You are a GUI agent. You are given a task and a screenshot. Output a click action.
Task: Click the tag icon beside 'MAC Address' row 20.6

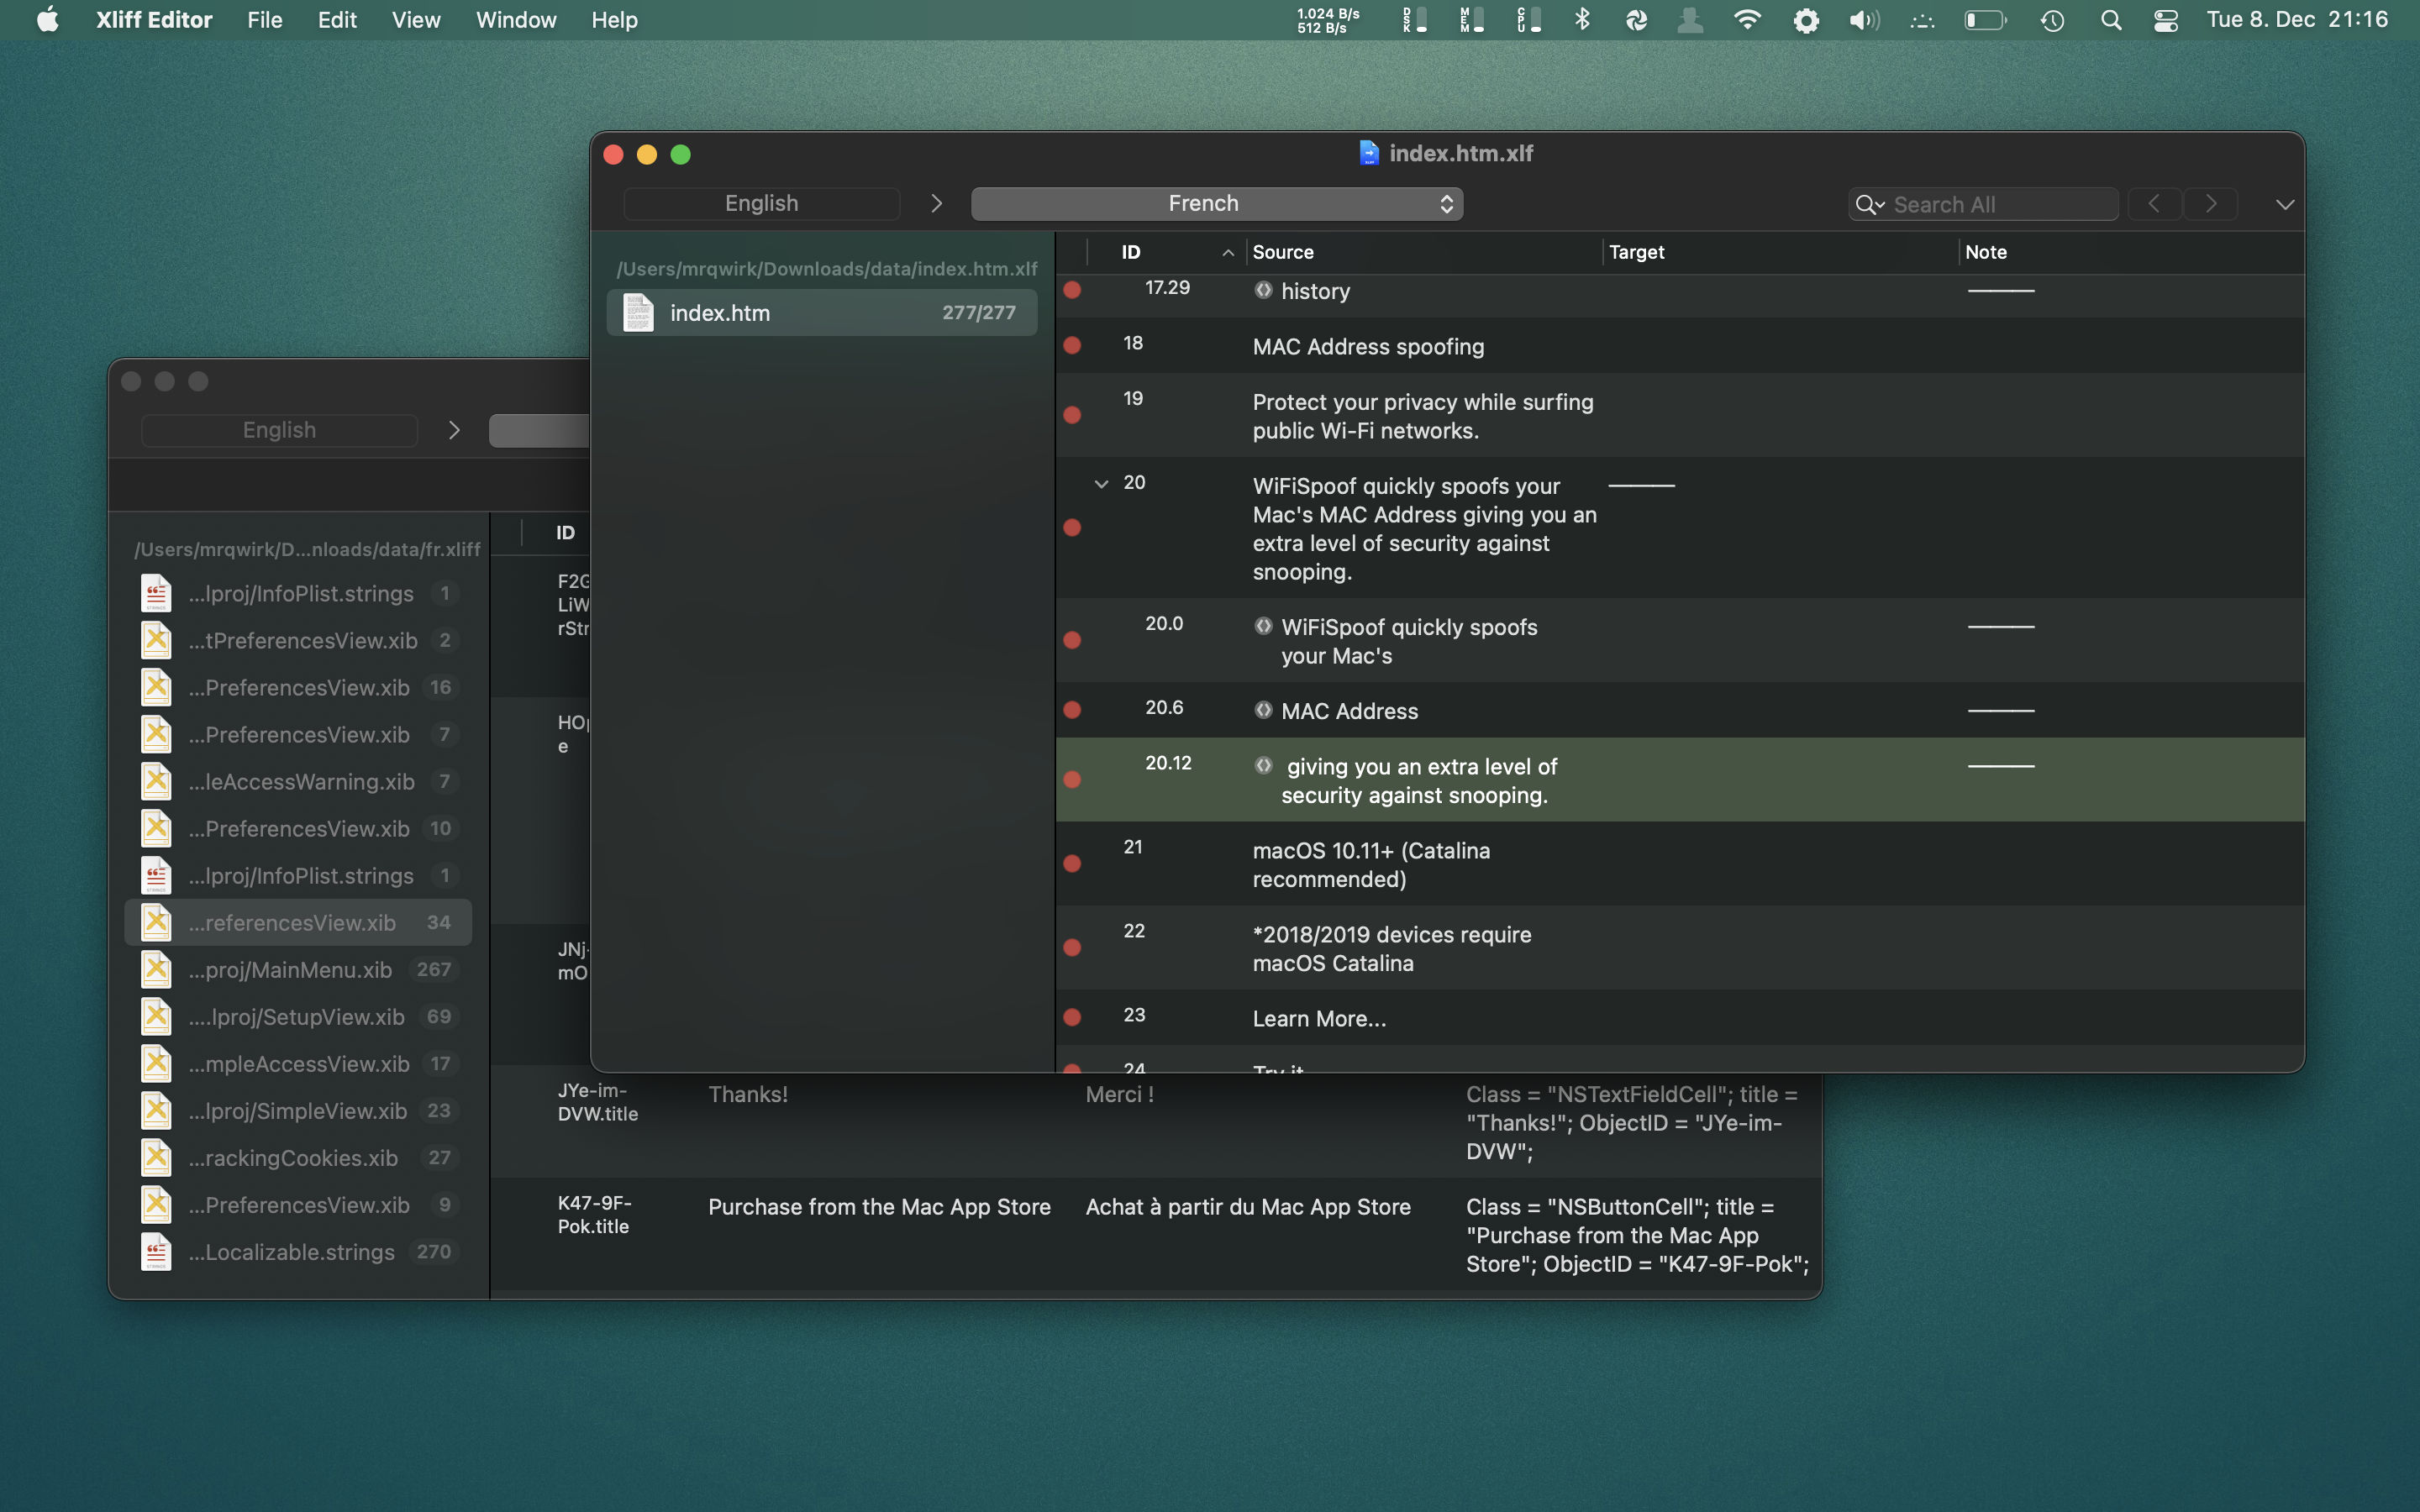[1263, 710]
